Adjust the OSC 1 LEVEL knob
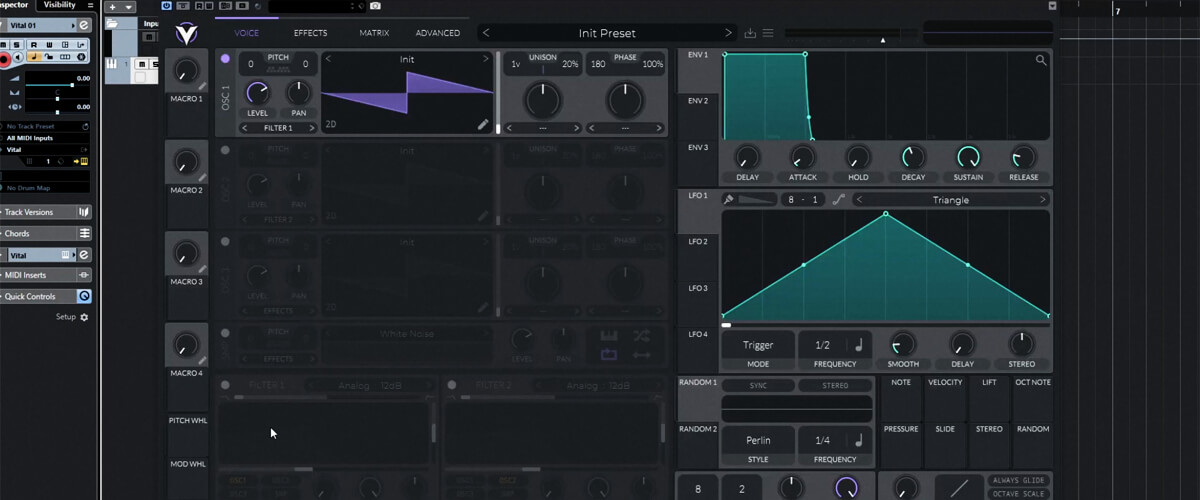 258,94
